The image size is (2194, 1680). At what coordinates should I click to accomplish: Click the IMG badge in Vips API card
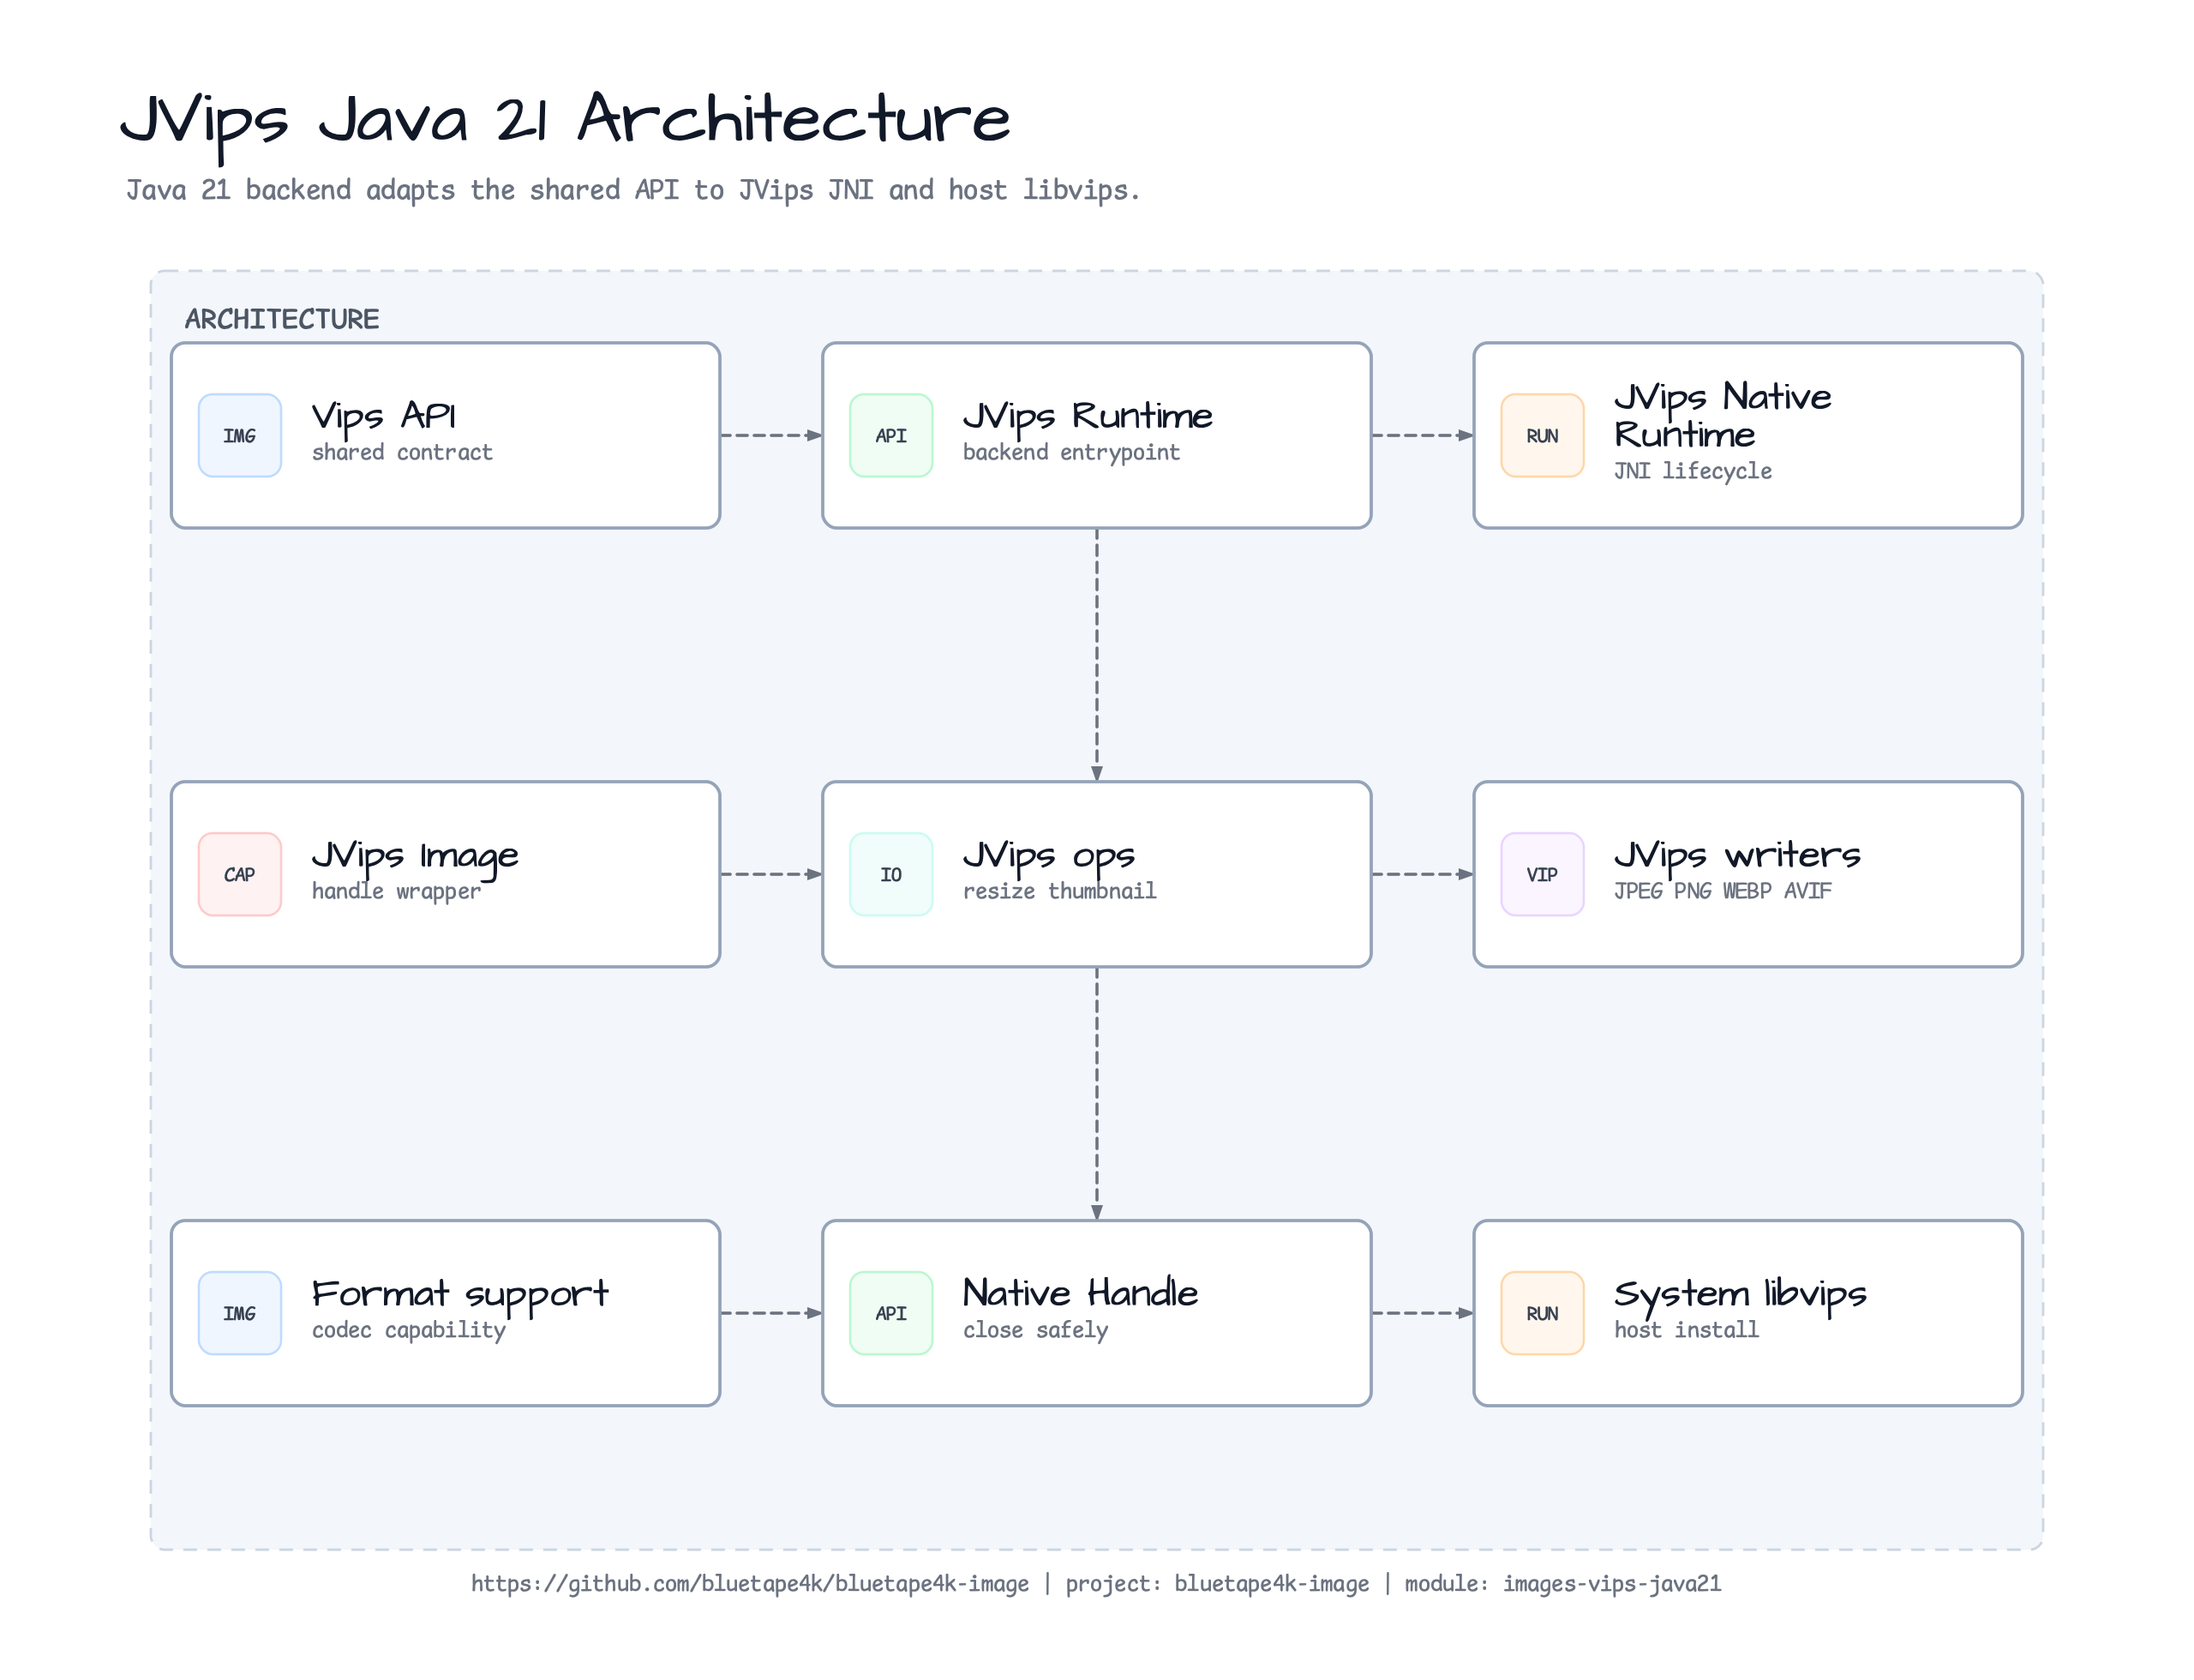pos(240,436)
